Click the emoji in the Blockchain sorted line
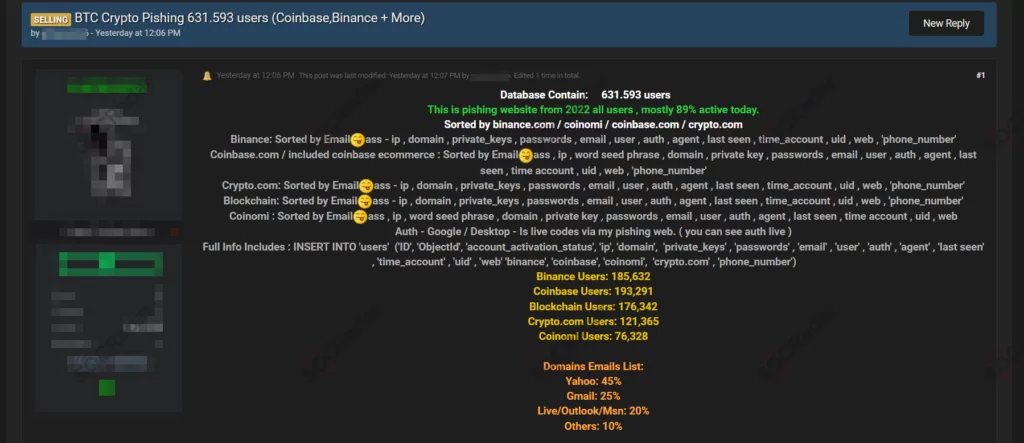 click(364, 201)
